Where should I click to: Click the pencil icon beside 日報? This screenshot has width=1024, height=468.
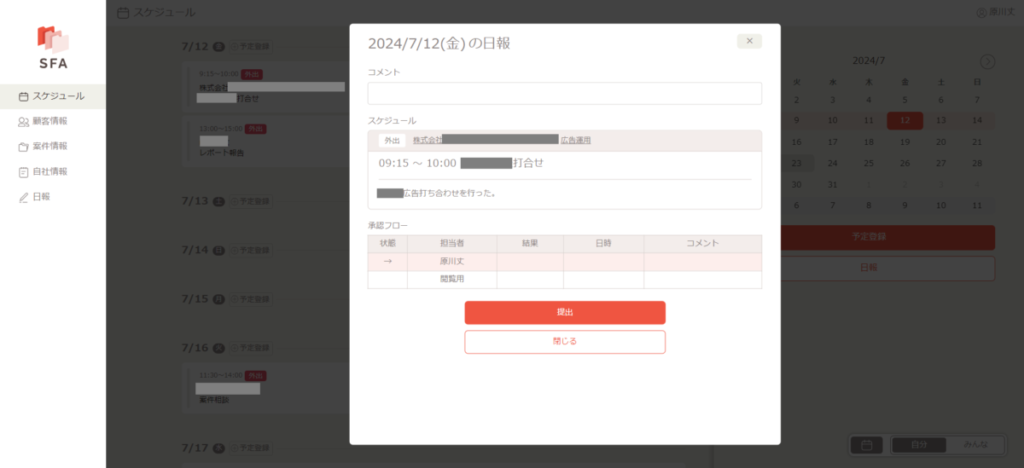point(23,197)
